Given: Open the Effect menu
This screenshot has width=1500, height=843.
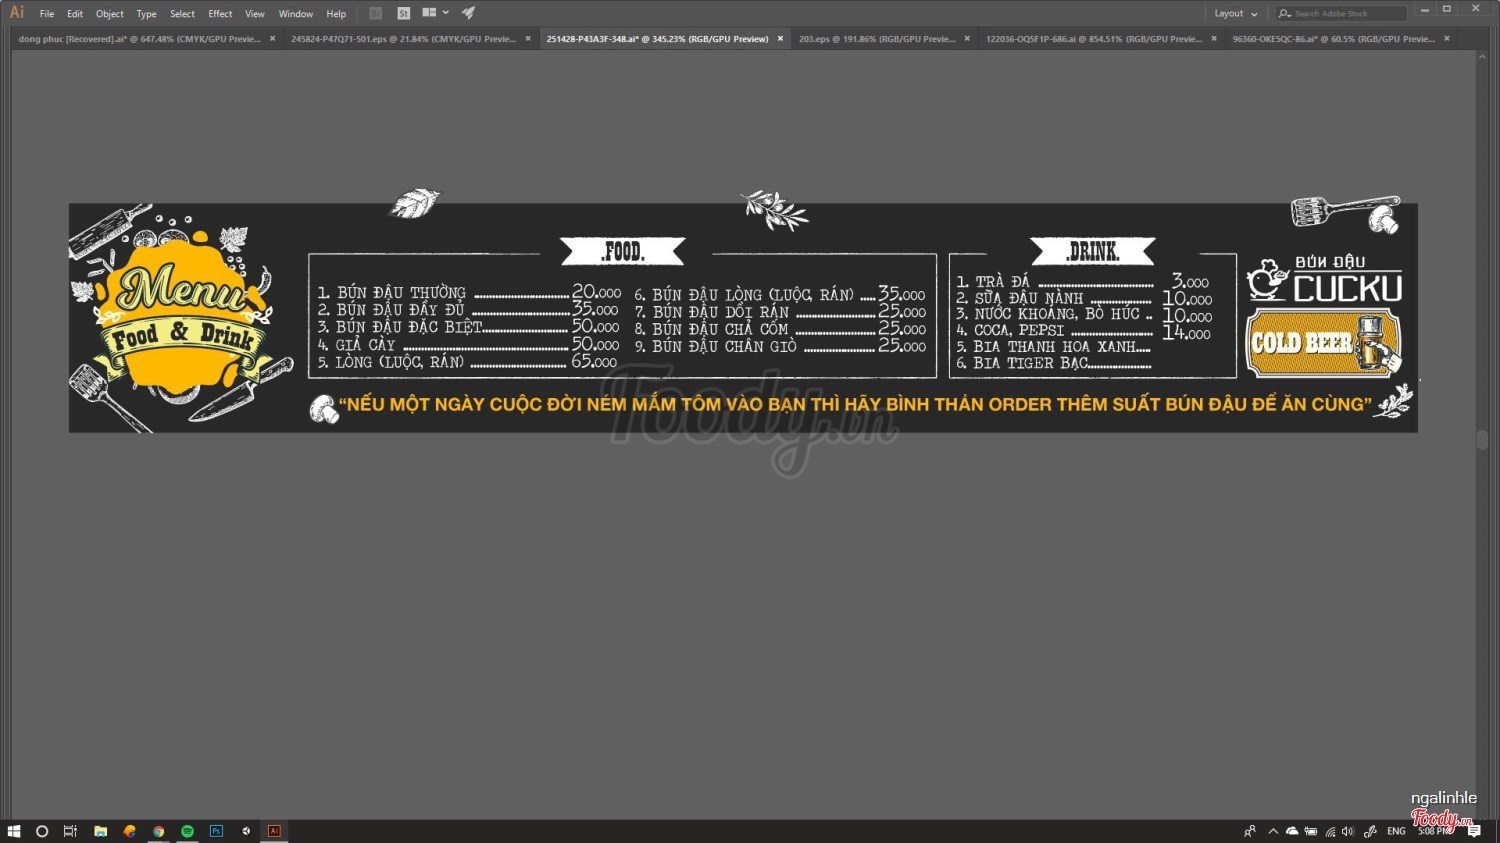Looking at the screenshot, I should (x=220, y=14).
